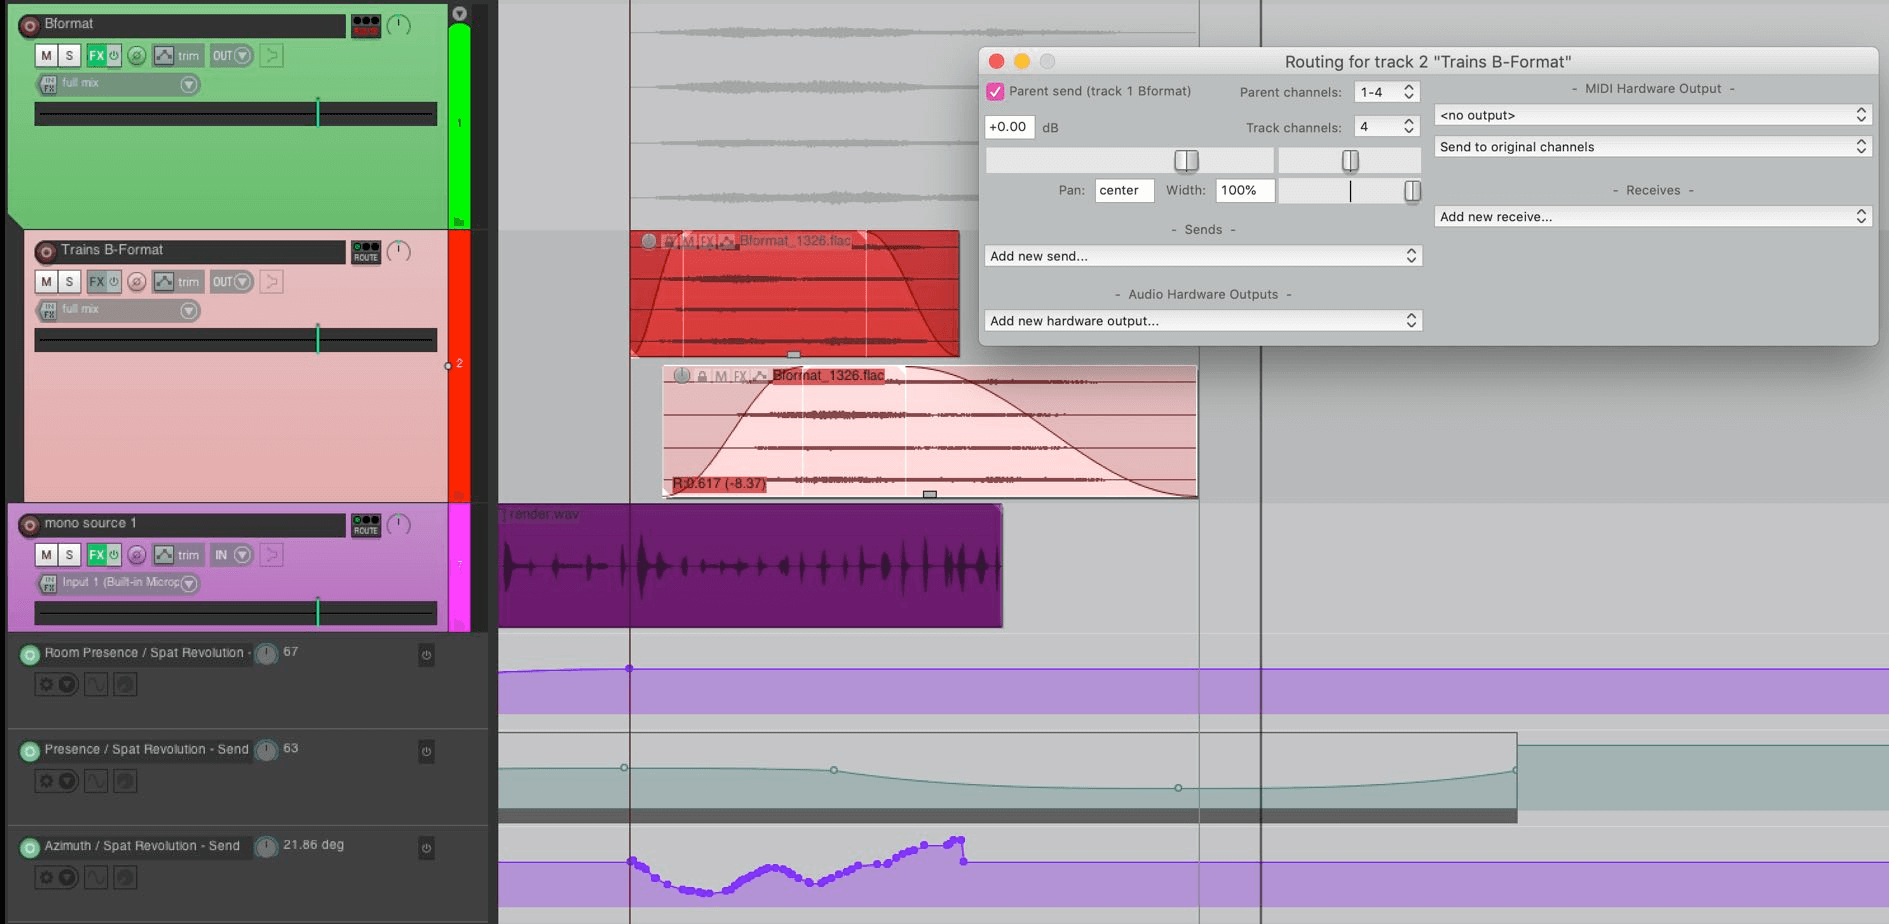Open ROUTE button on Trains B-Format track

click(366, 252)
